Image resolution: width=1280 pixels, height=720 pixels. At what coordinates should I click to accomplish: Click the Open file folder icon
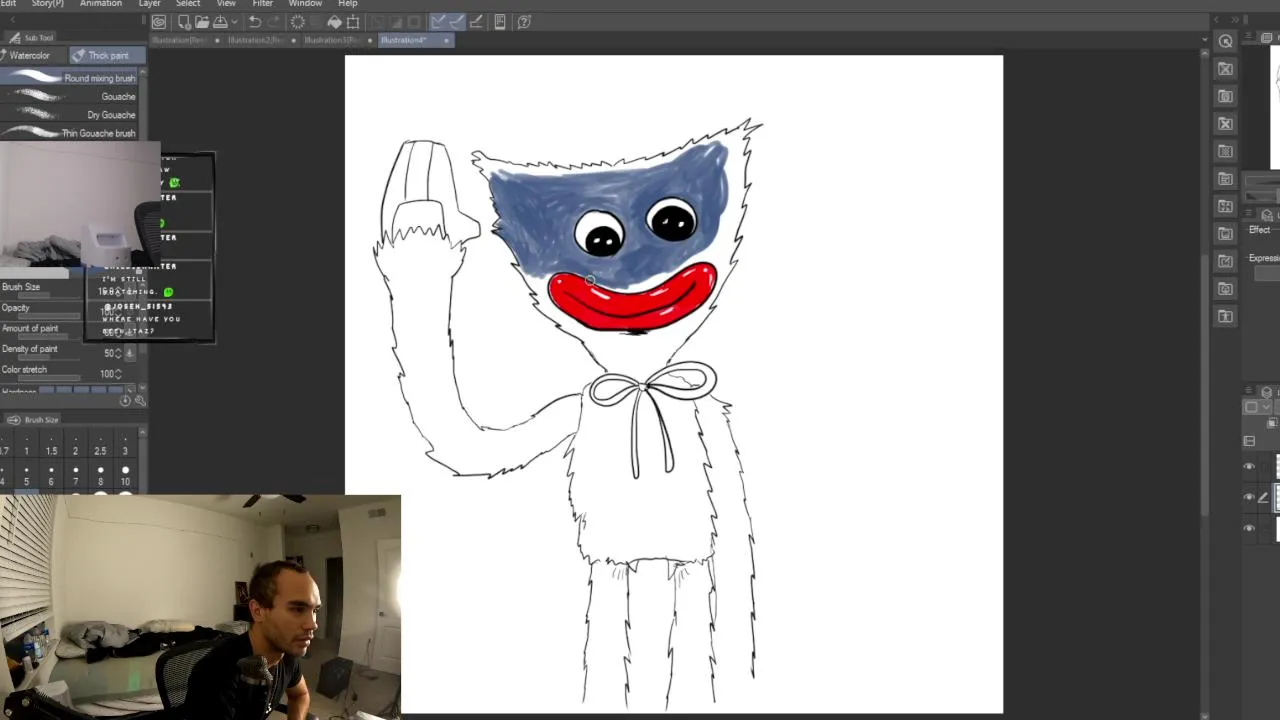click(x=202, y=22)
